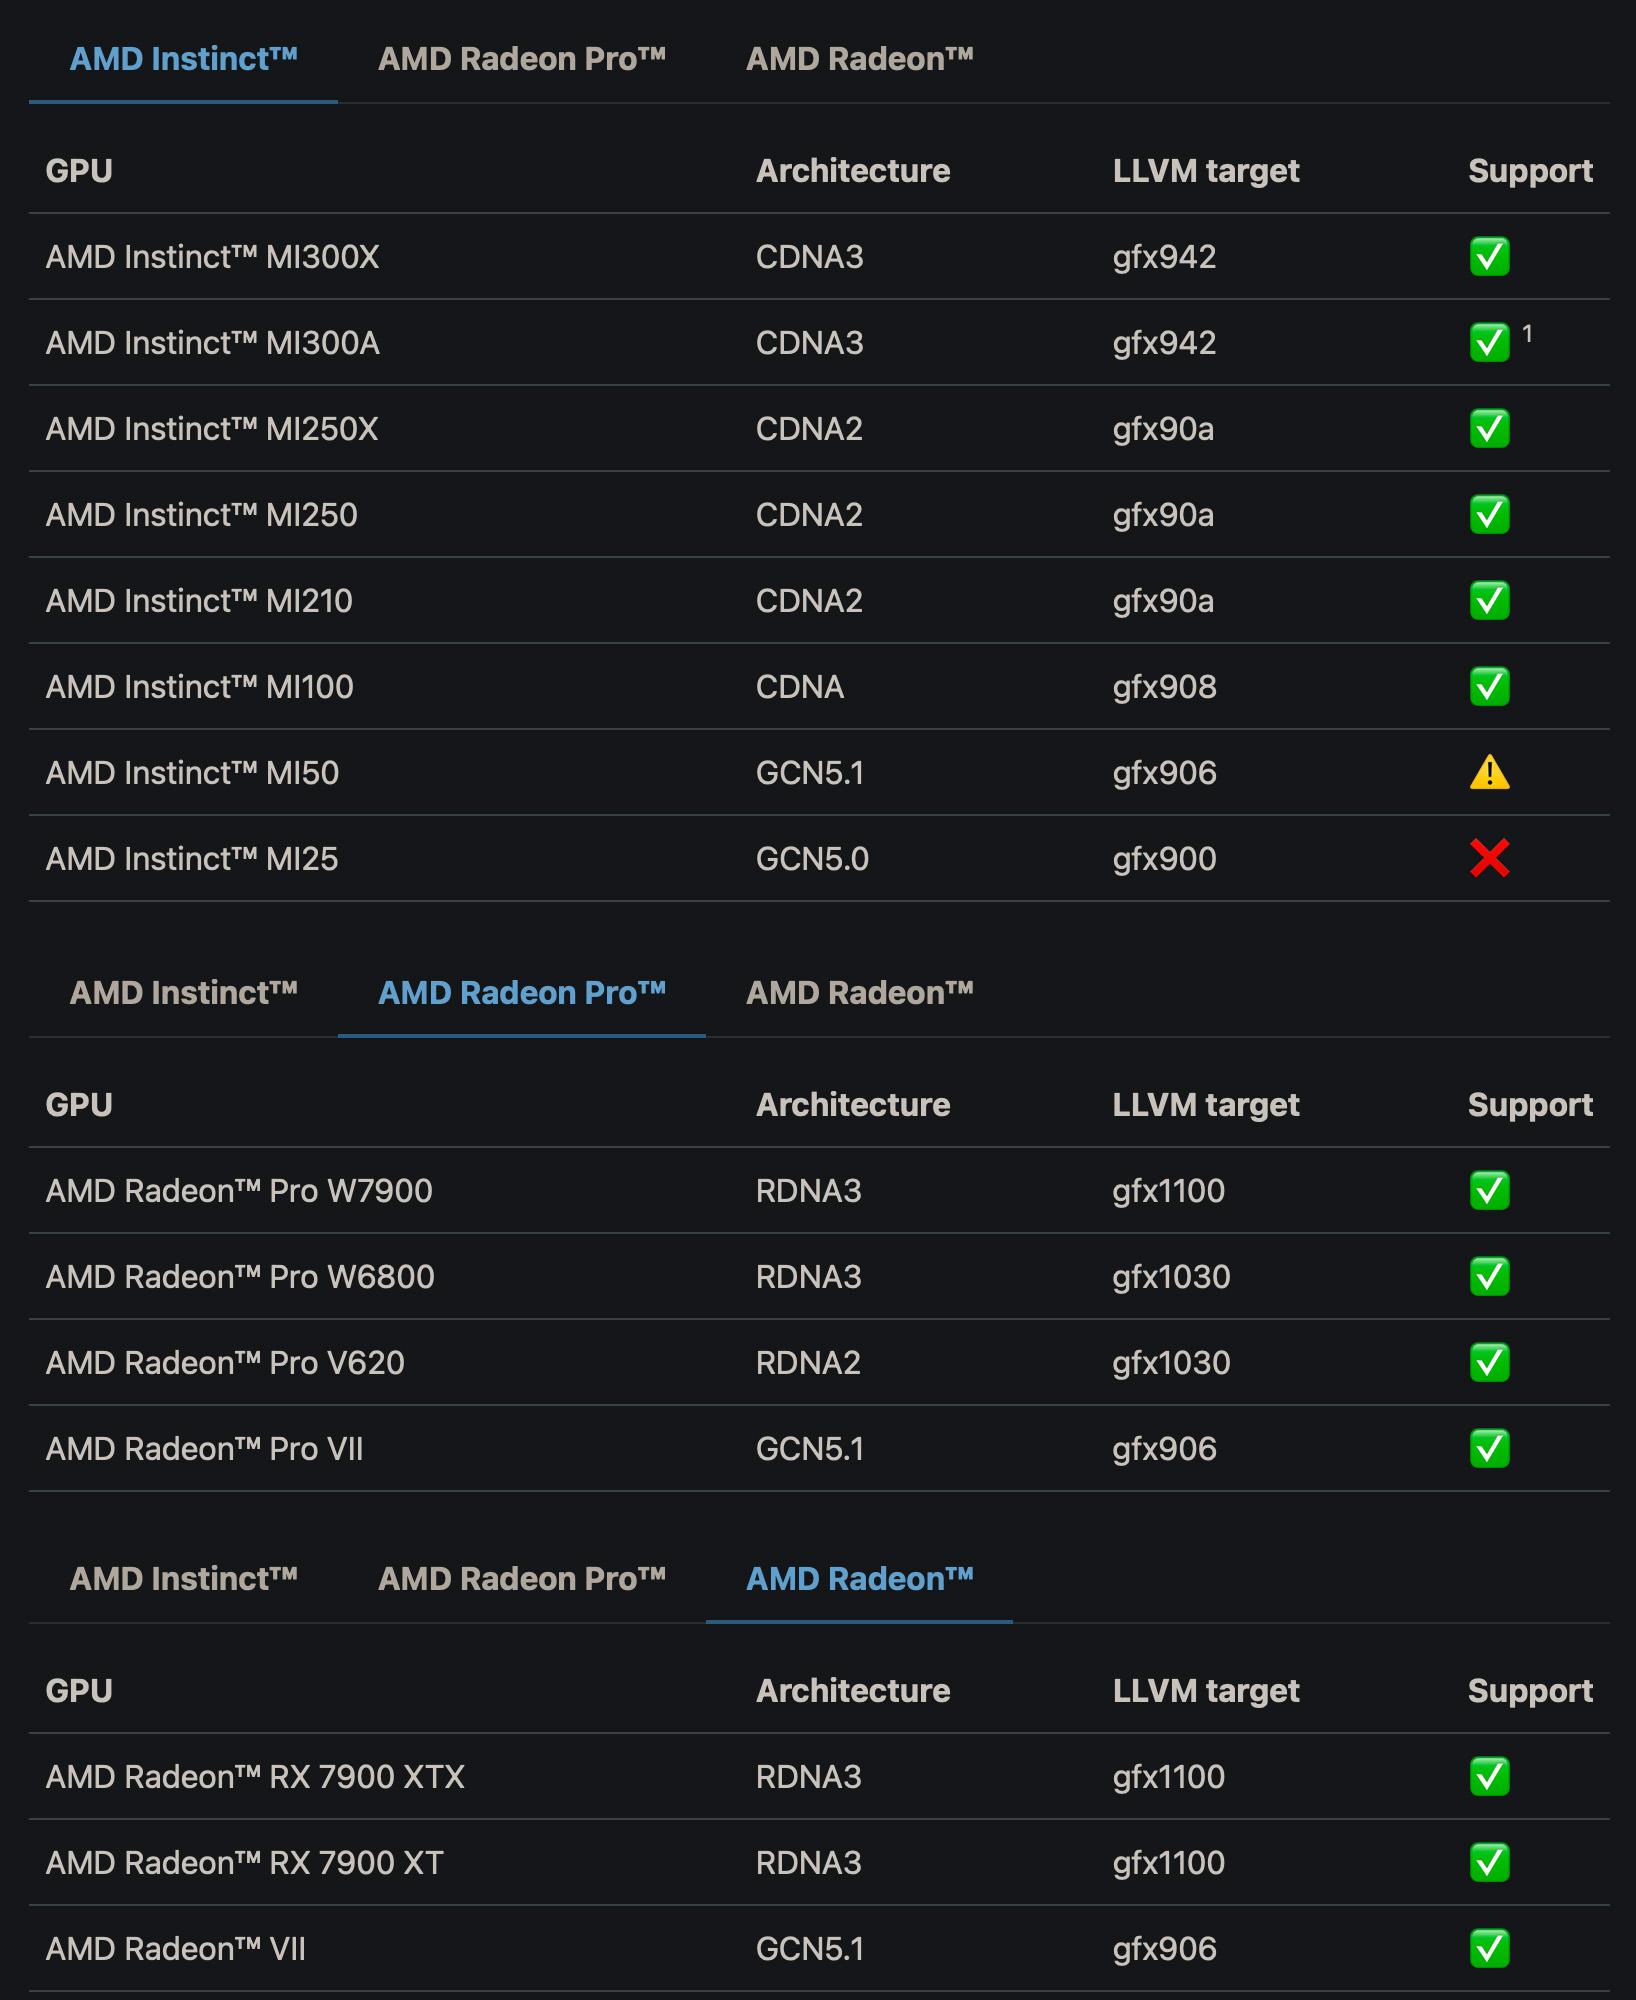The image size is (1636, 2000).
Task: Click the AMD Instinct MI250X row name
Action: pyautogui.click(x=212, y=429)
